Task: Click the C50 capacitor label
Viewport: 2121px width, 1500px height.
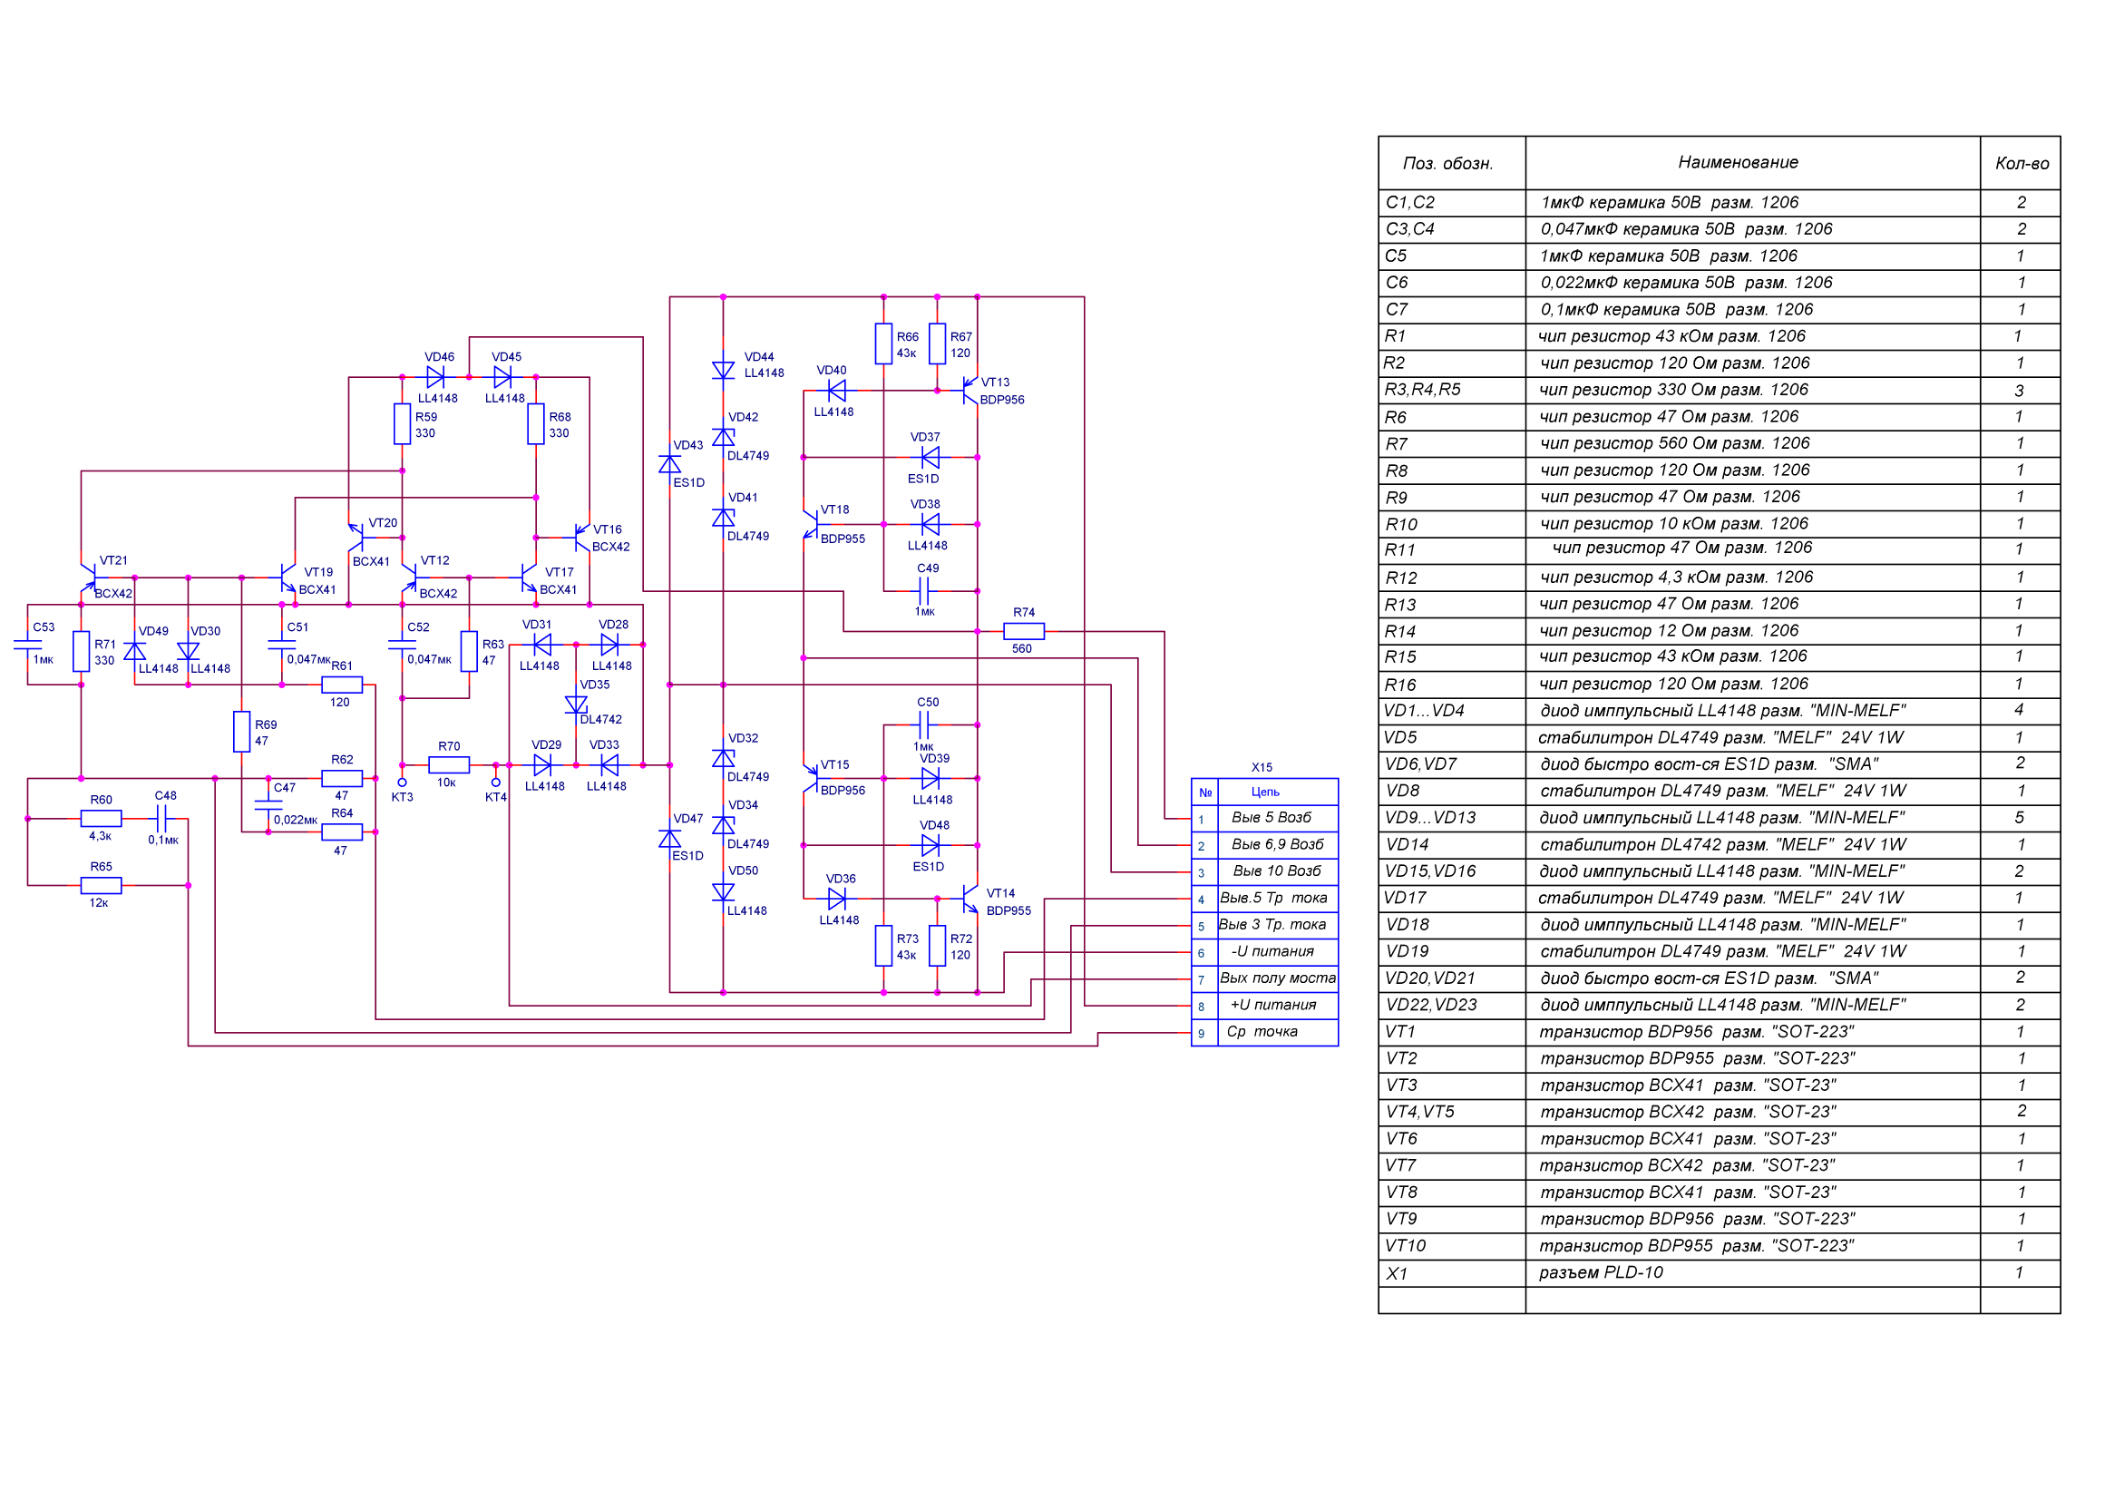Action: tap(928, 702)
